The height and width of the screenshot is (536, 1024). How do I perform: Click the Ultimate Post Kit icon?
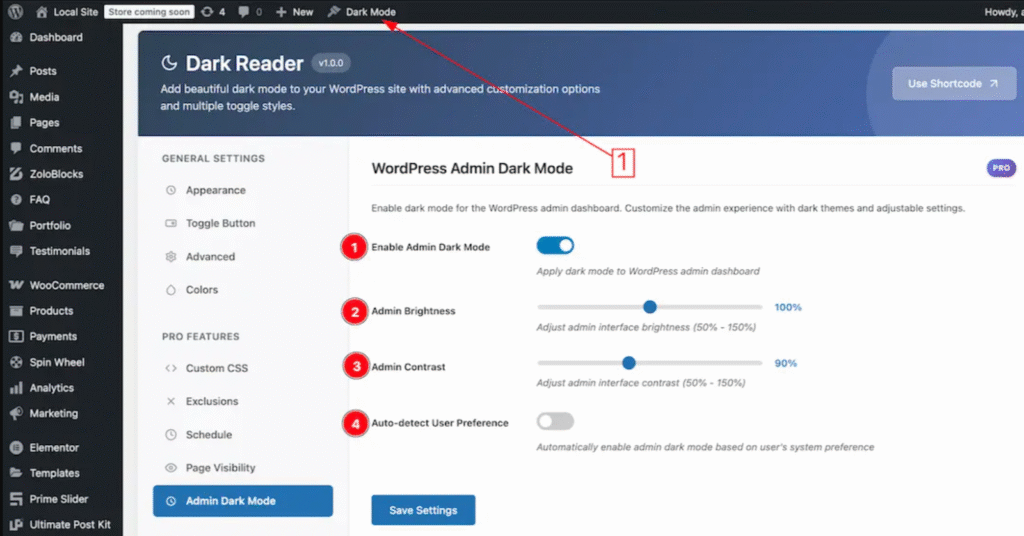(16, 524)
